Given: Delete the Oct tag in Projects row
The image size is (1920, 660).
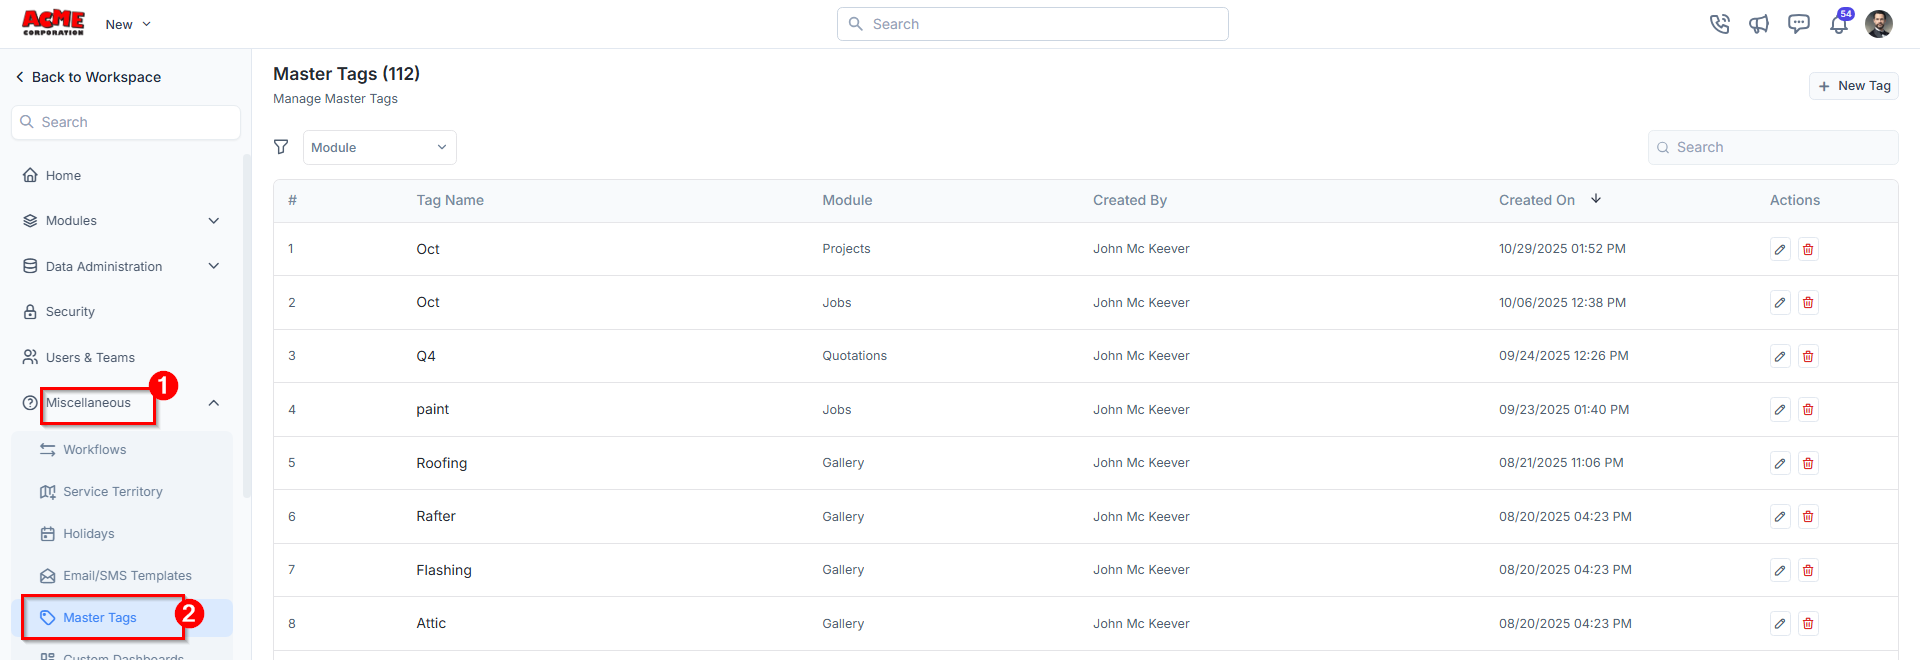Looking at the screenshot, I should [x=1808, y=249].
